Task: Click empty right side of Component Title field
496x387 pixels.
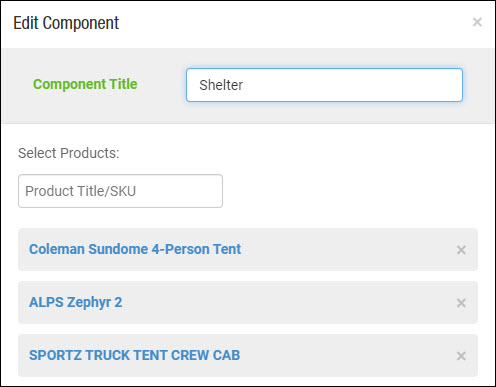Action: pos(353,85)
